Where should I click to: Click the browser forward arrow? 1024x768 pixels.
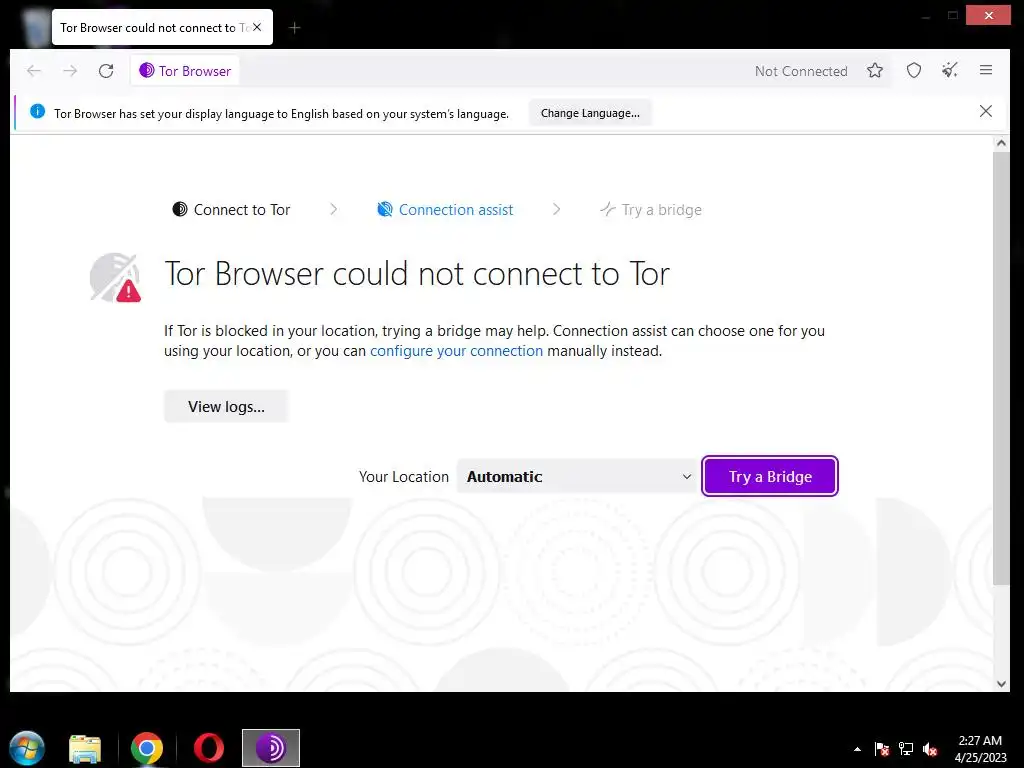tap(70, 71)
